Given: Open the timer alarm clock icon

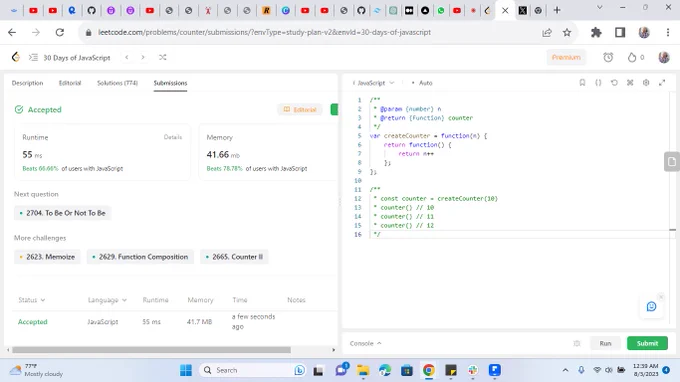Looking at the screenshot, I should click(x=608, y=57).
